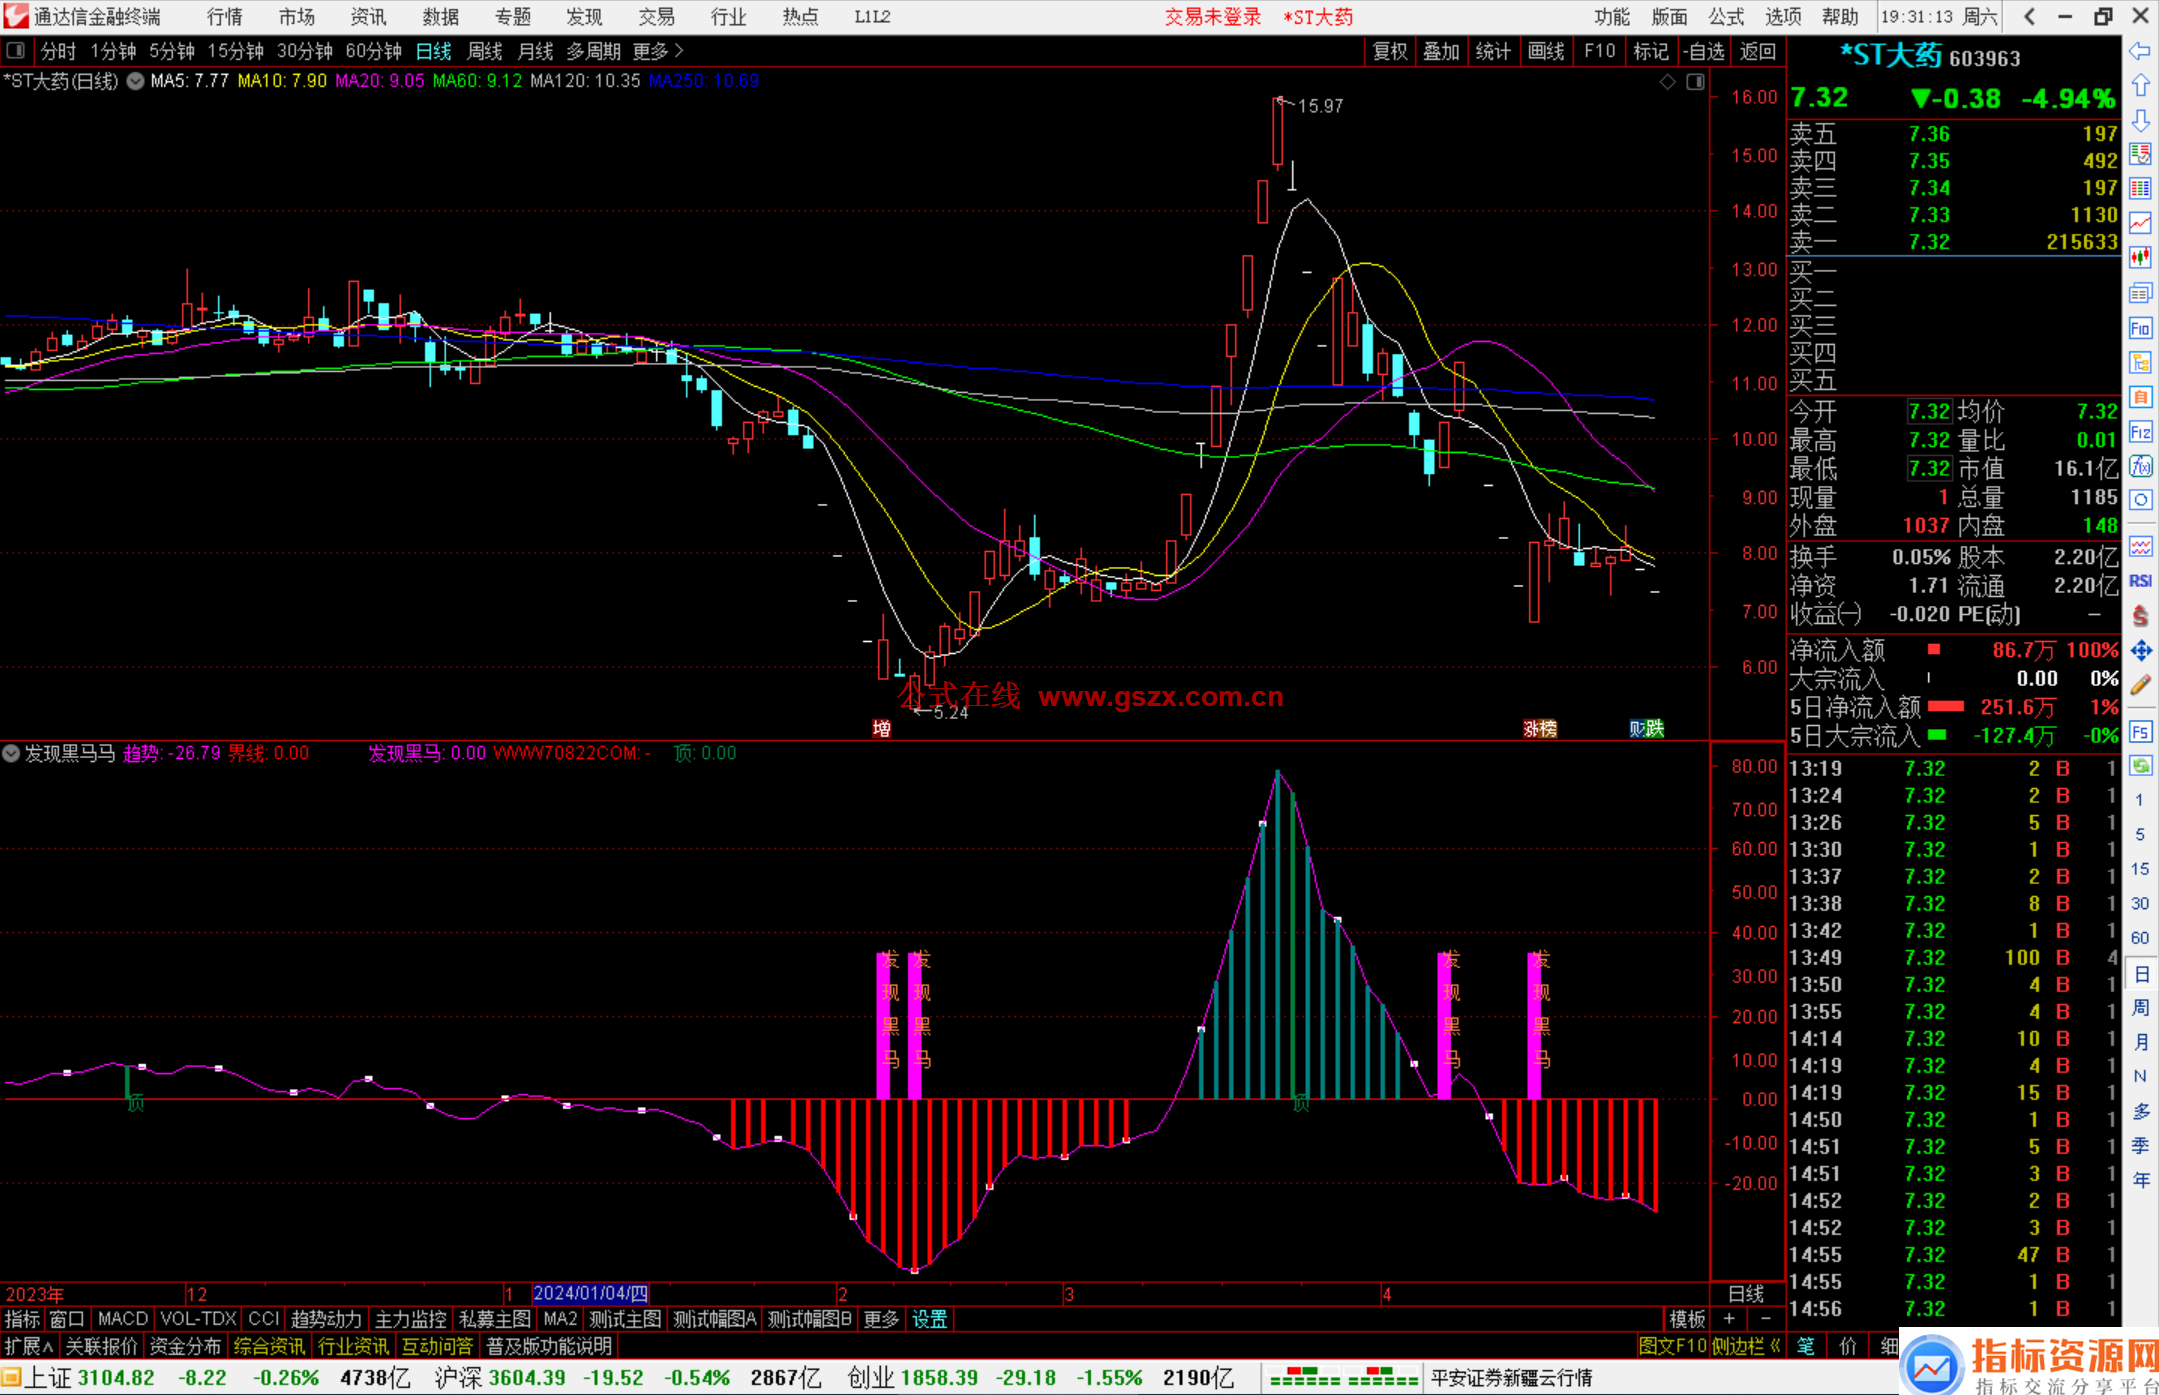
Task: Click the 财跌 marker on the chart
Action: point(1646,728)
